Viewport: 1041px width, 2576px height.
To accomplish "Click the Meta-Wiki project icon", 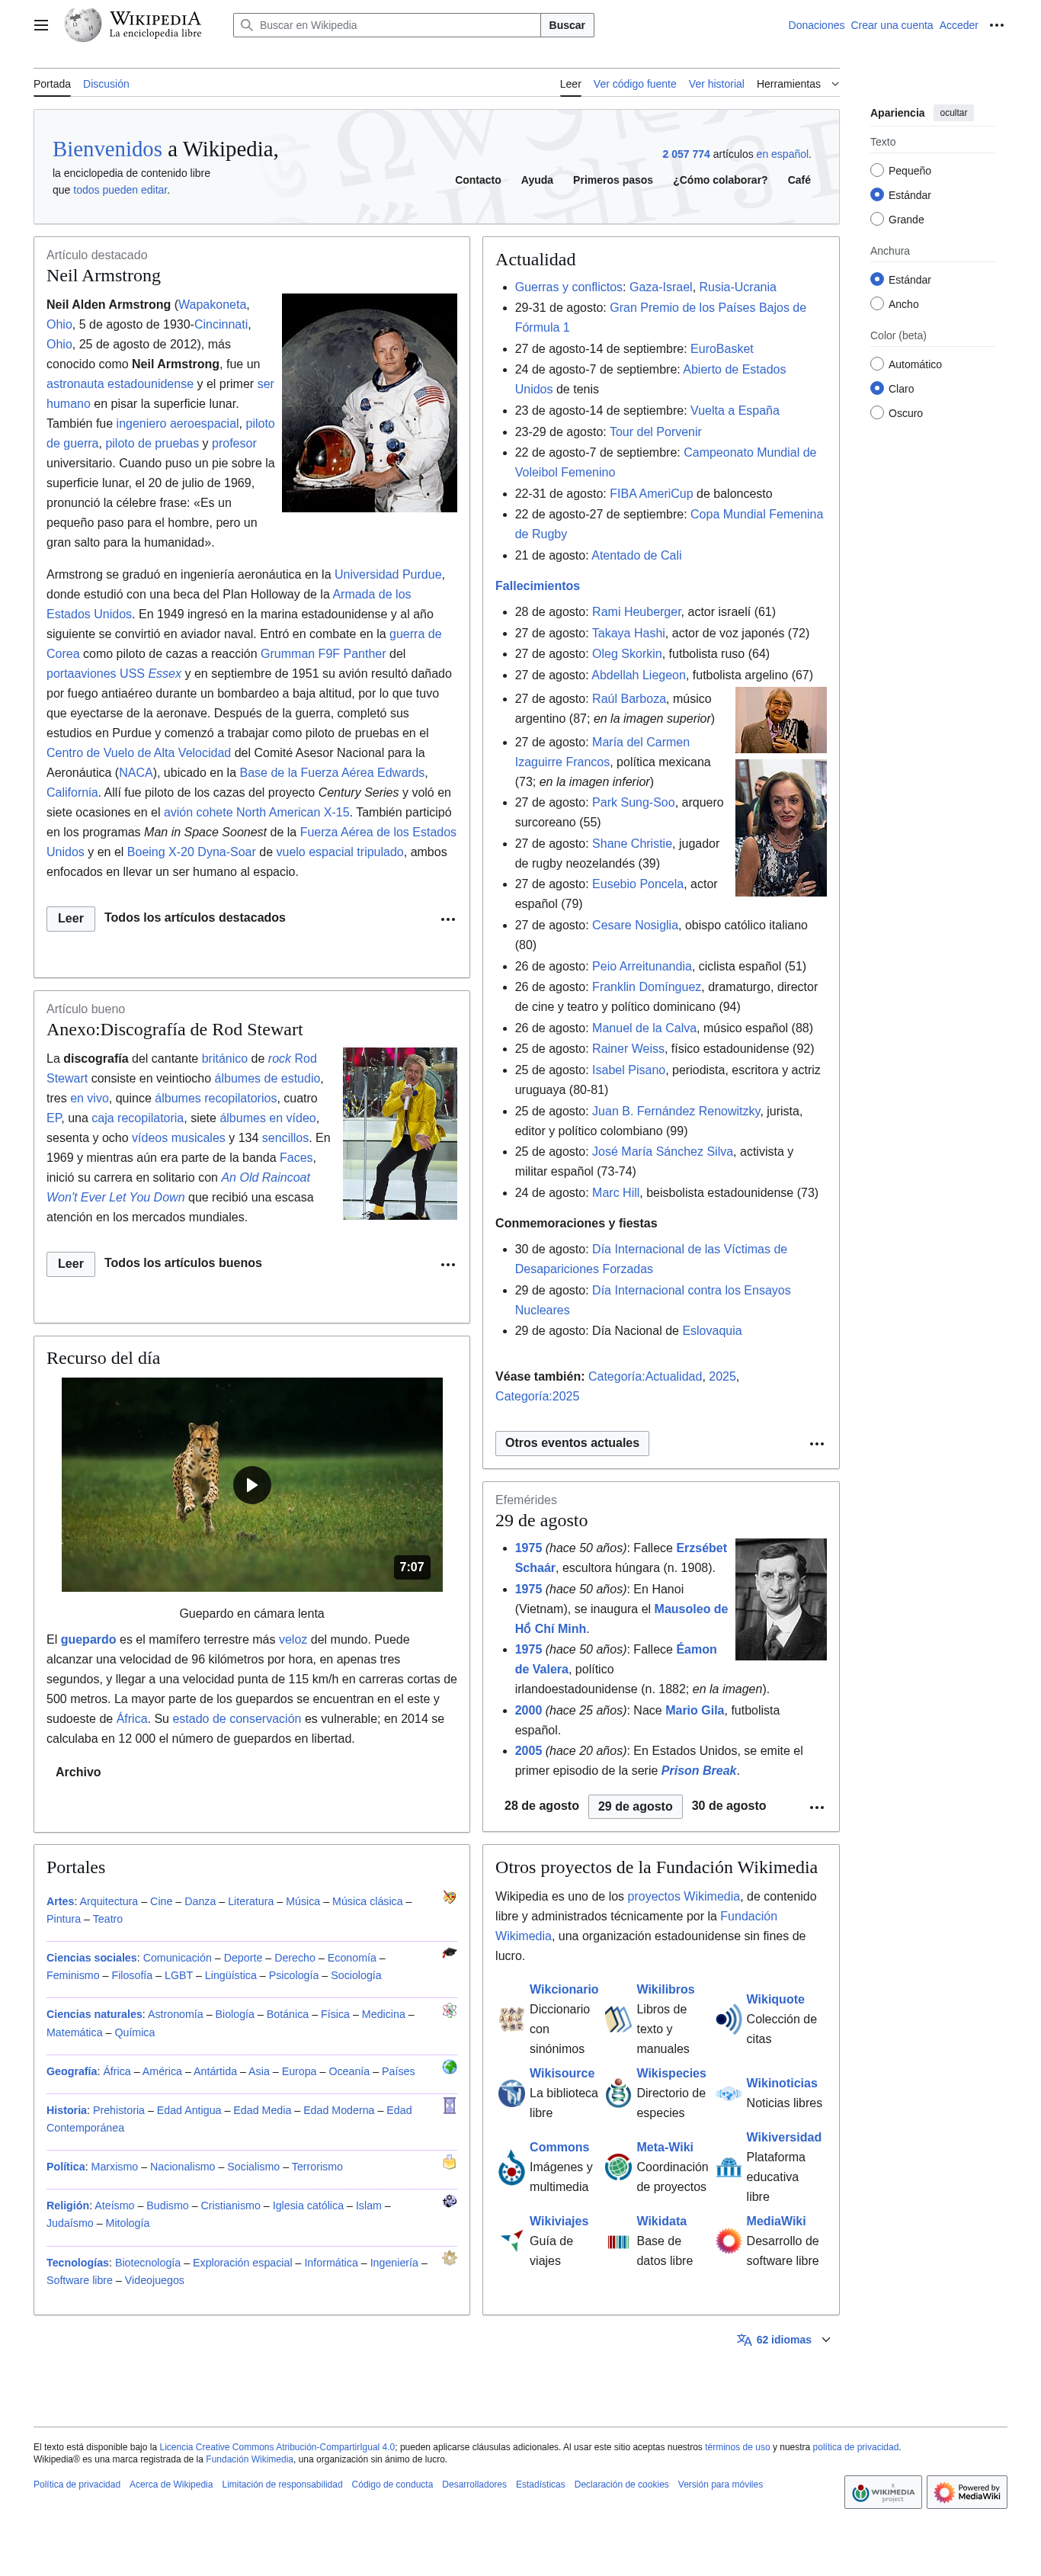I will click(x=618, y=2167).
